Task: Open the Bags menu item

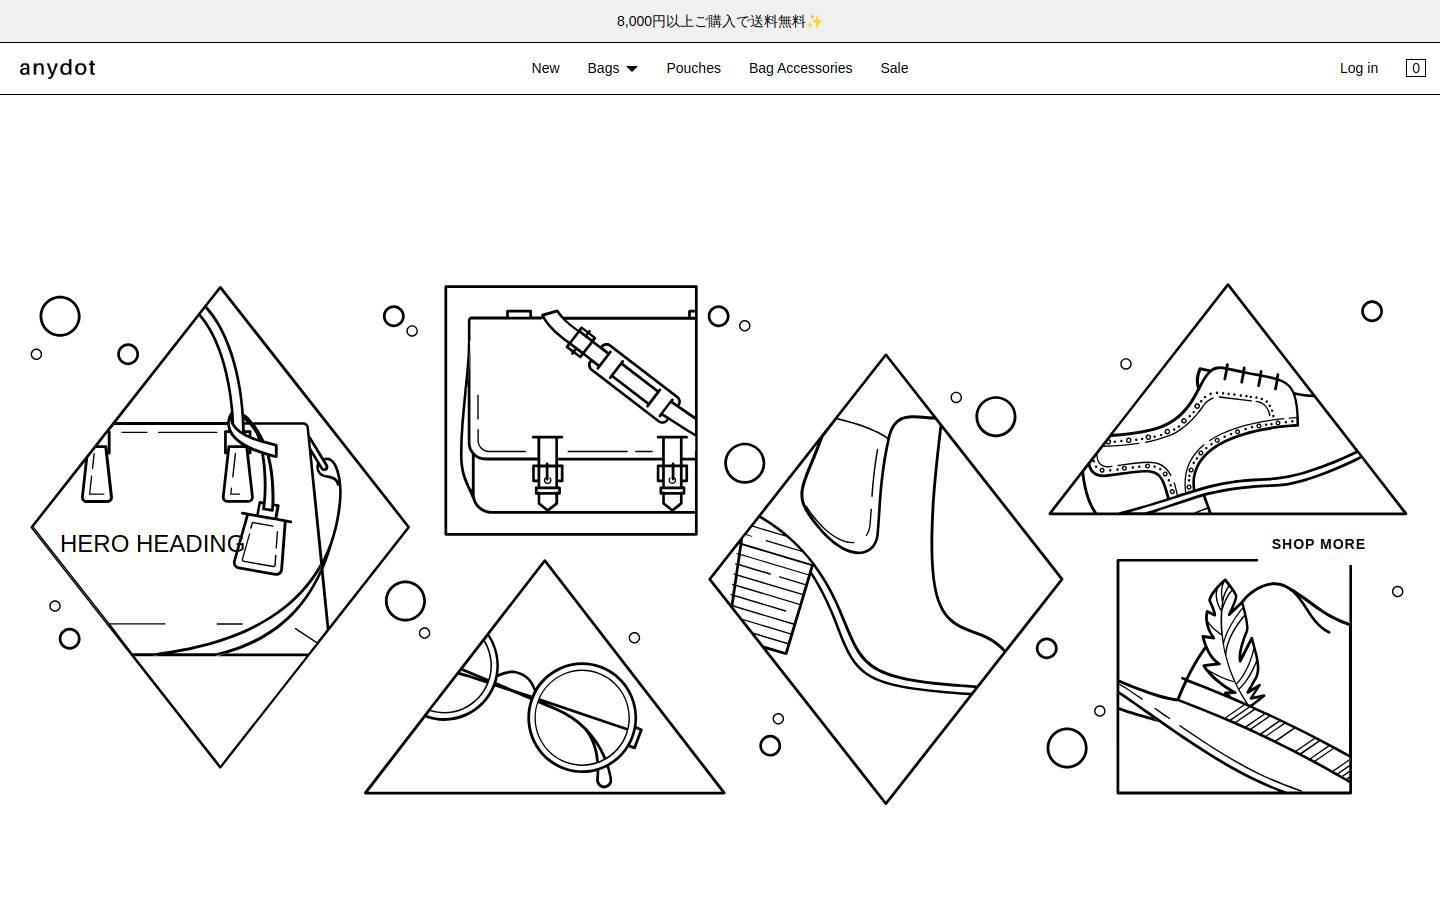Action: click(603, 68)
